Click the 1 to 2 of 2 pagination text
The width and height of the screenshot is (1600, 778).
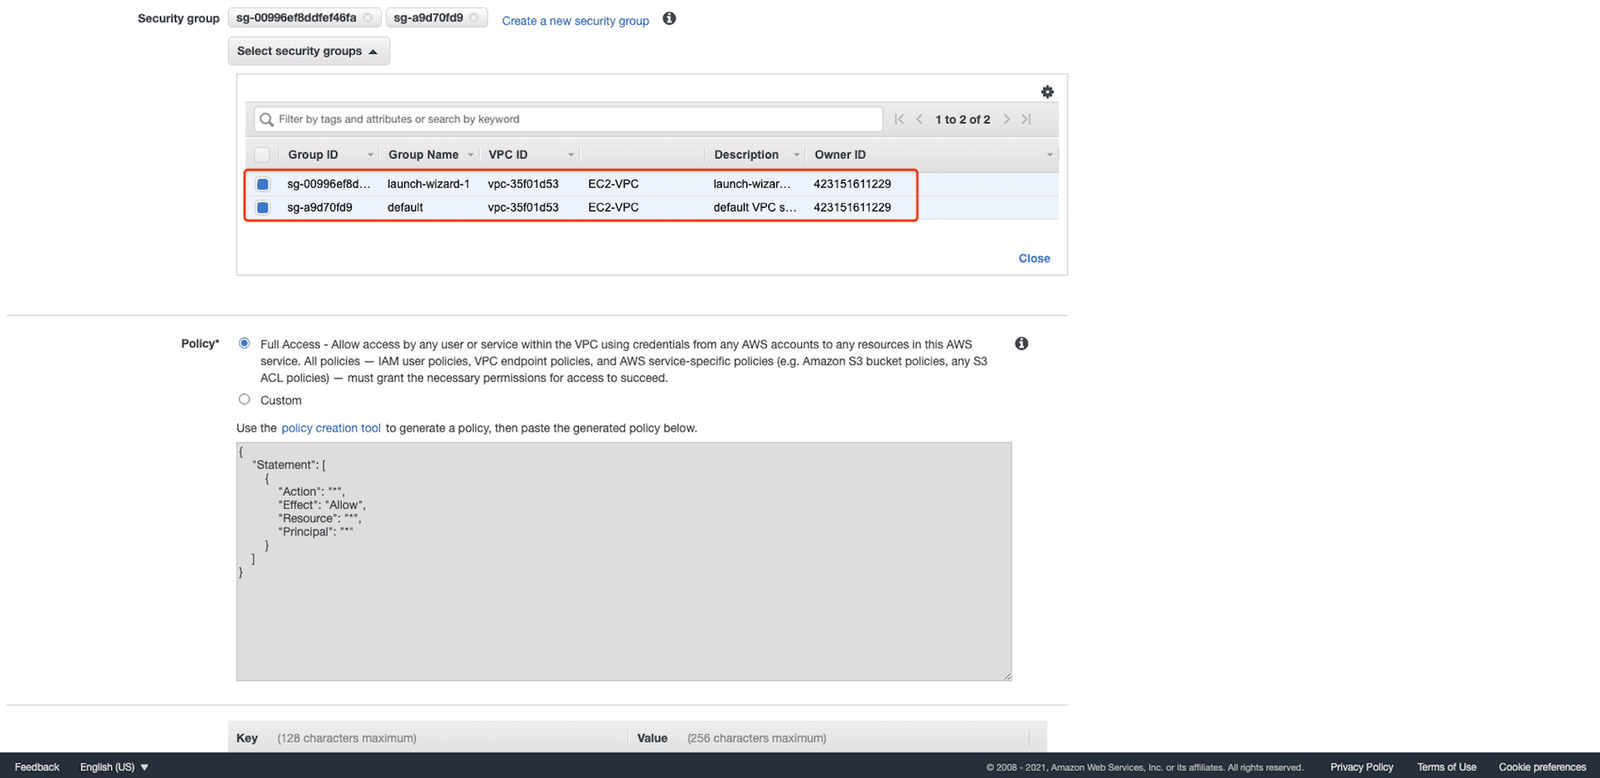pos(963,120)
